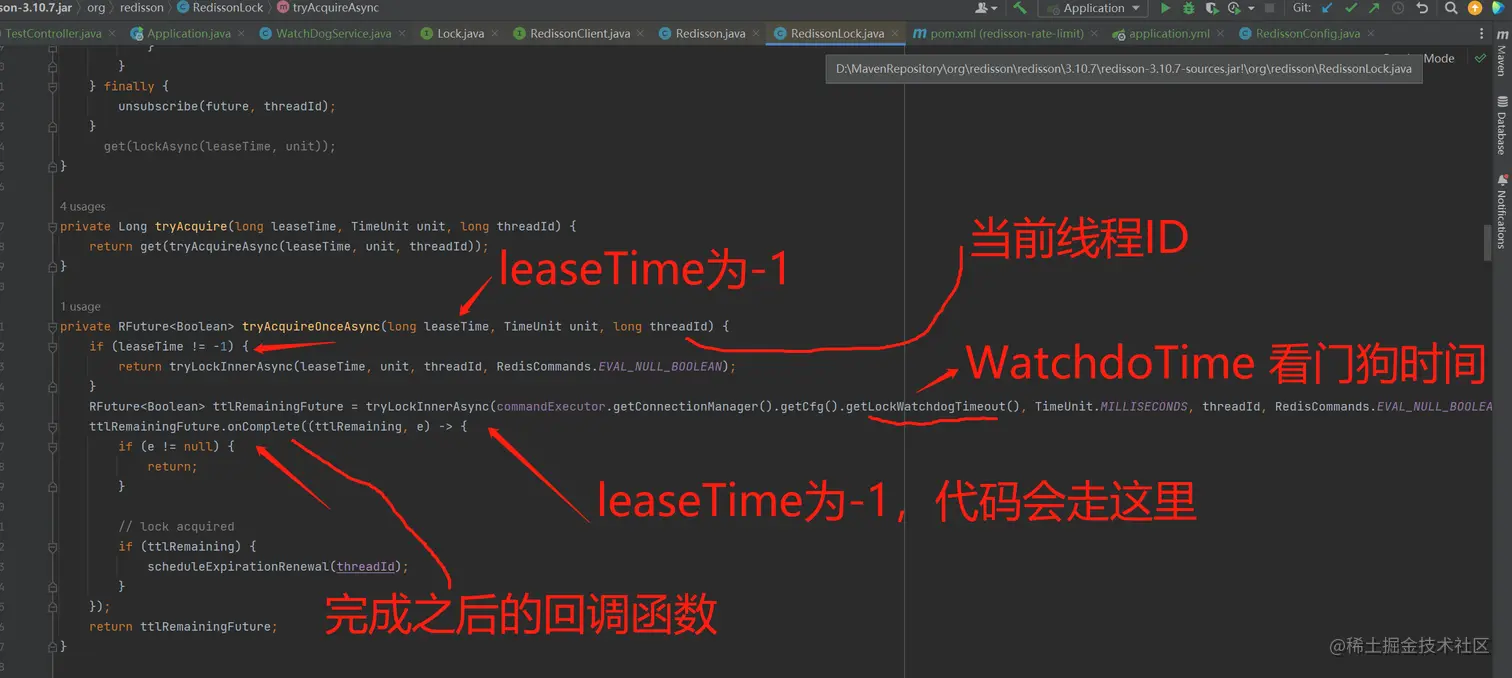
Task: Collapse the tryAcquireOnceAsync method fold marker
Action: click(x=51, y=327)
